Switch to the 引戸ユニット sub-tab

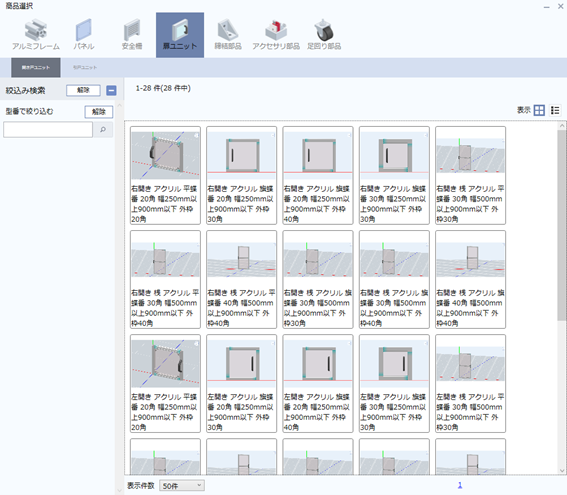click(85, 68)
